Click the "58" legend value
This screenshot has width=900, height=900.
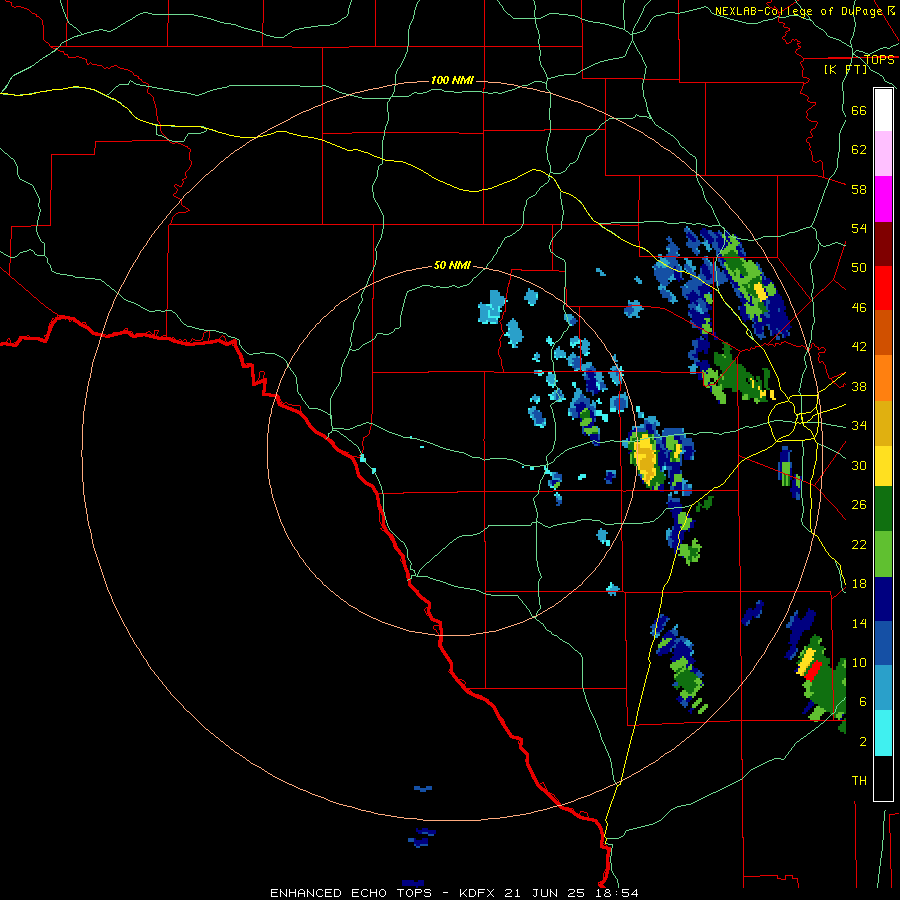(x=859, y=189)
